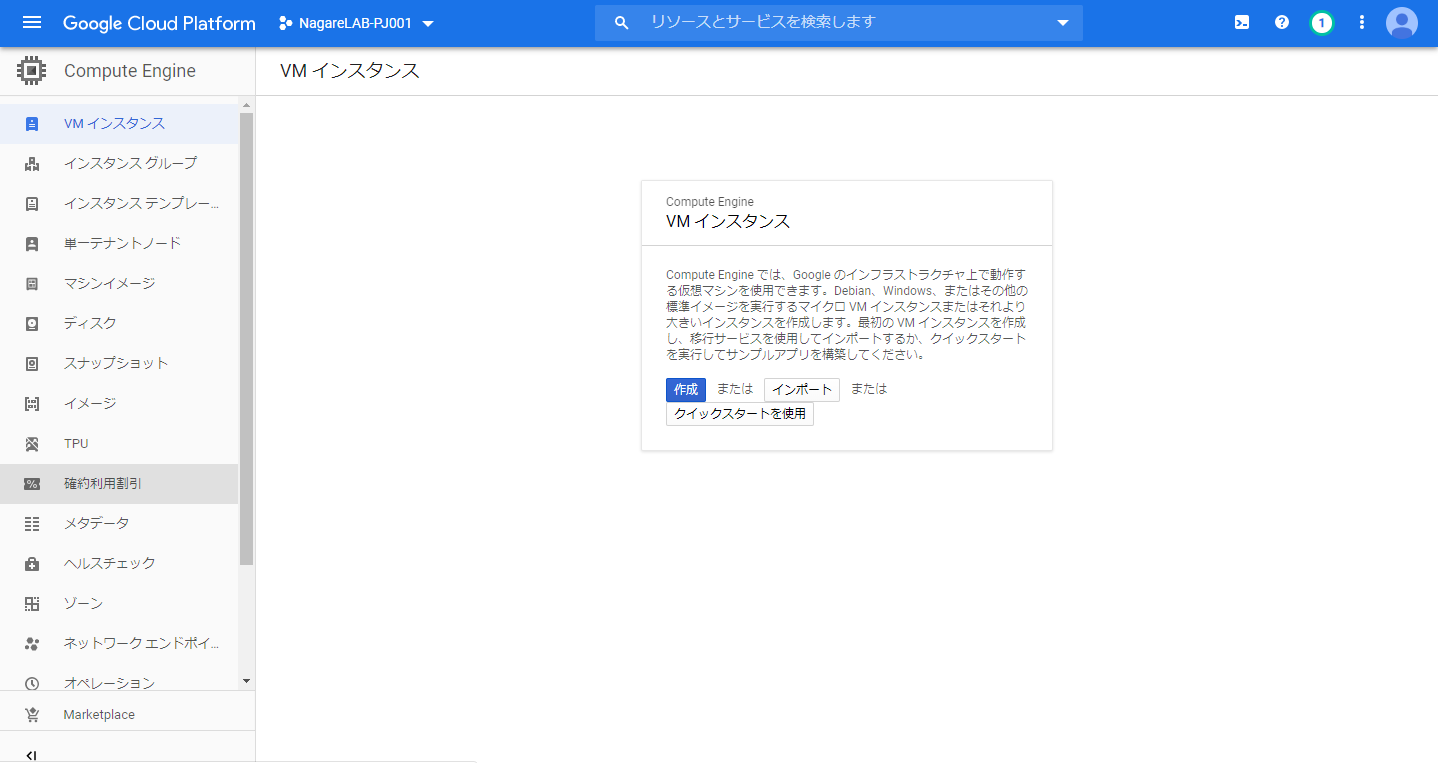This screenshot has width=1438, height=763.
Task: Click the 確約利用割引 percent icon
Action: (32, 484)
